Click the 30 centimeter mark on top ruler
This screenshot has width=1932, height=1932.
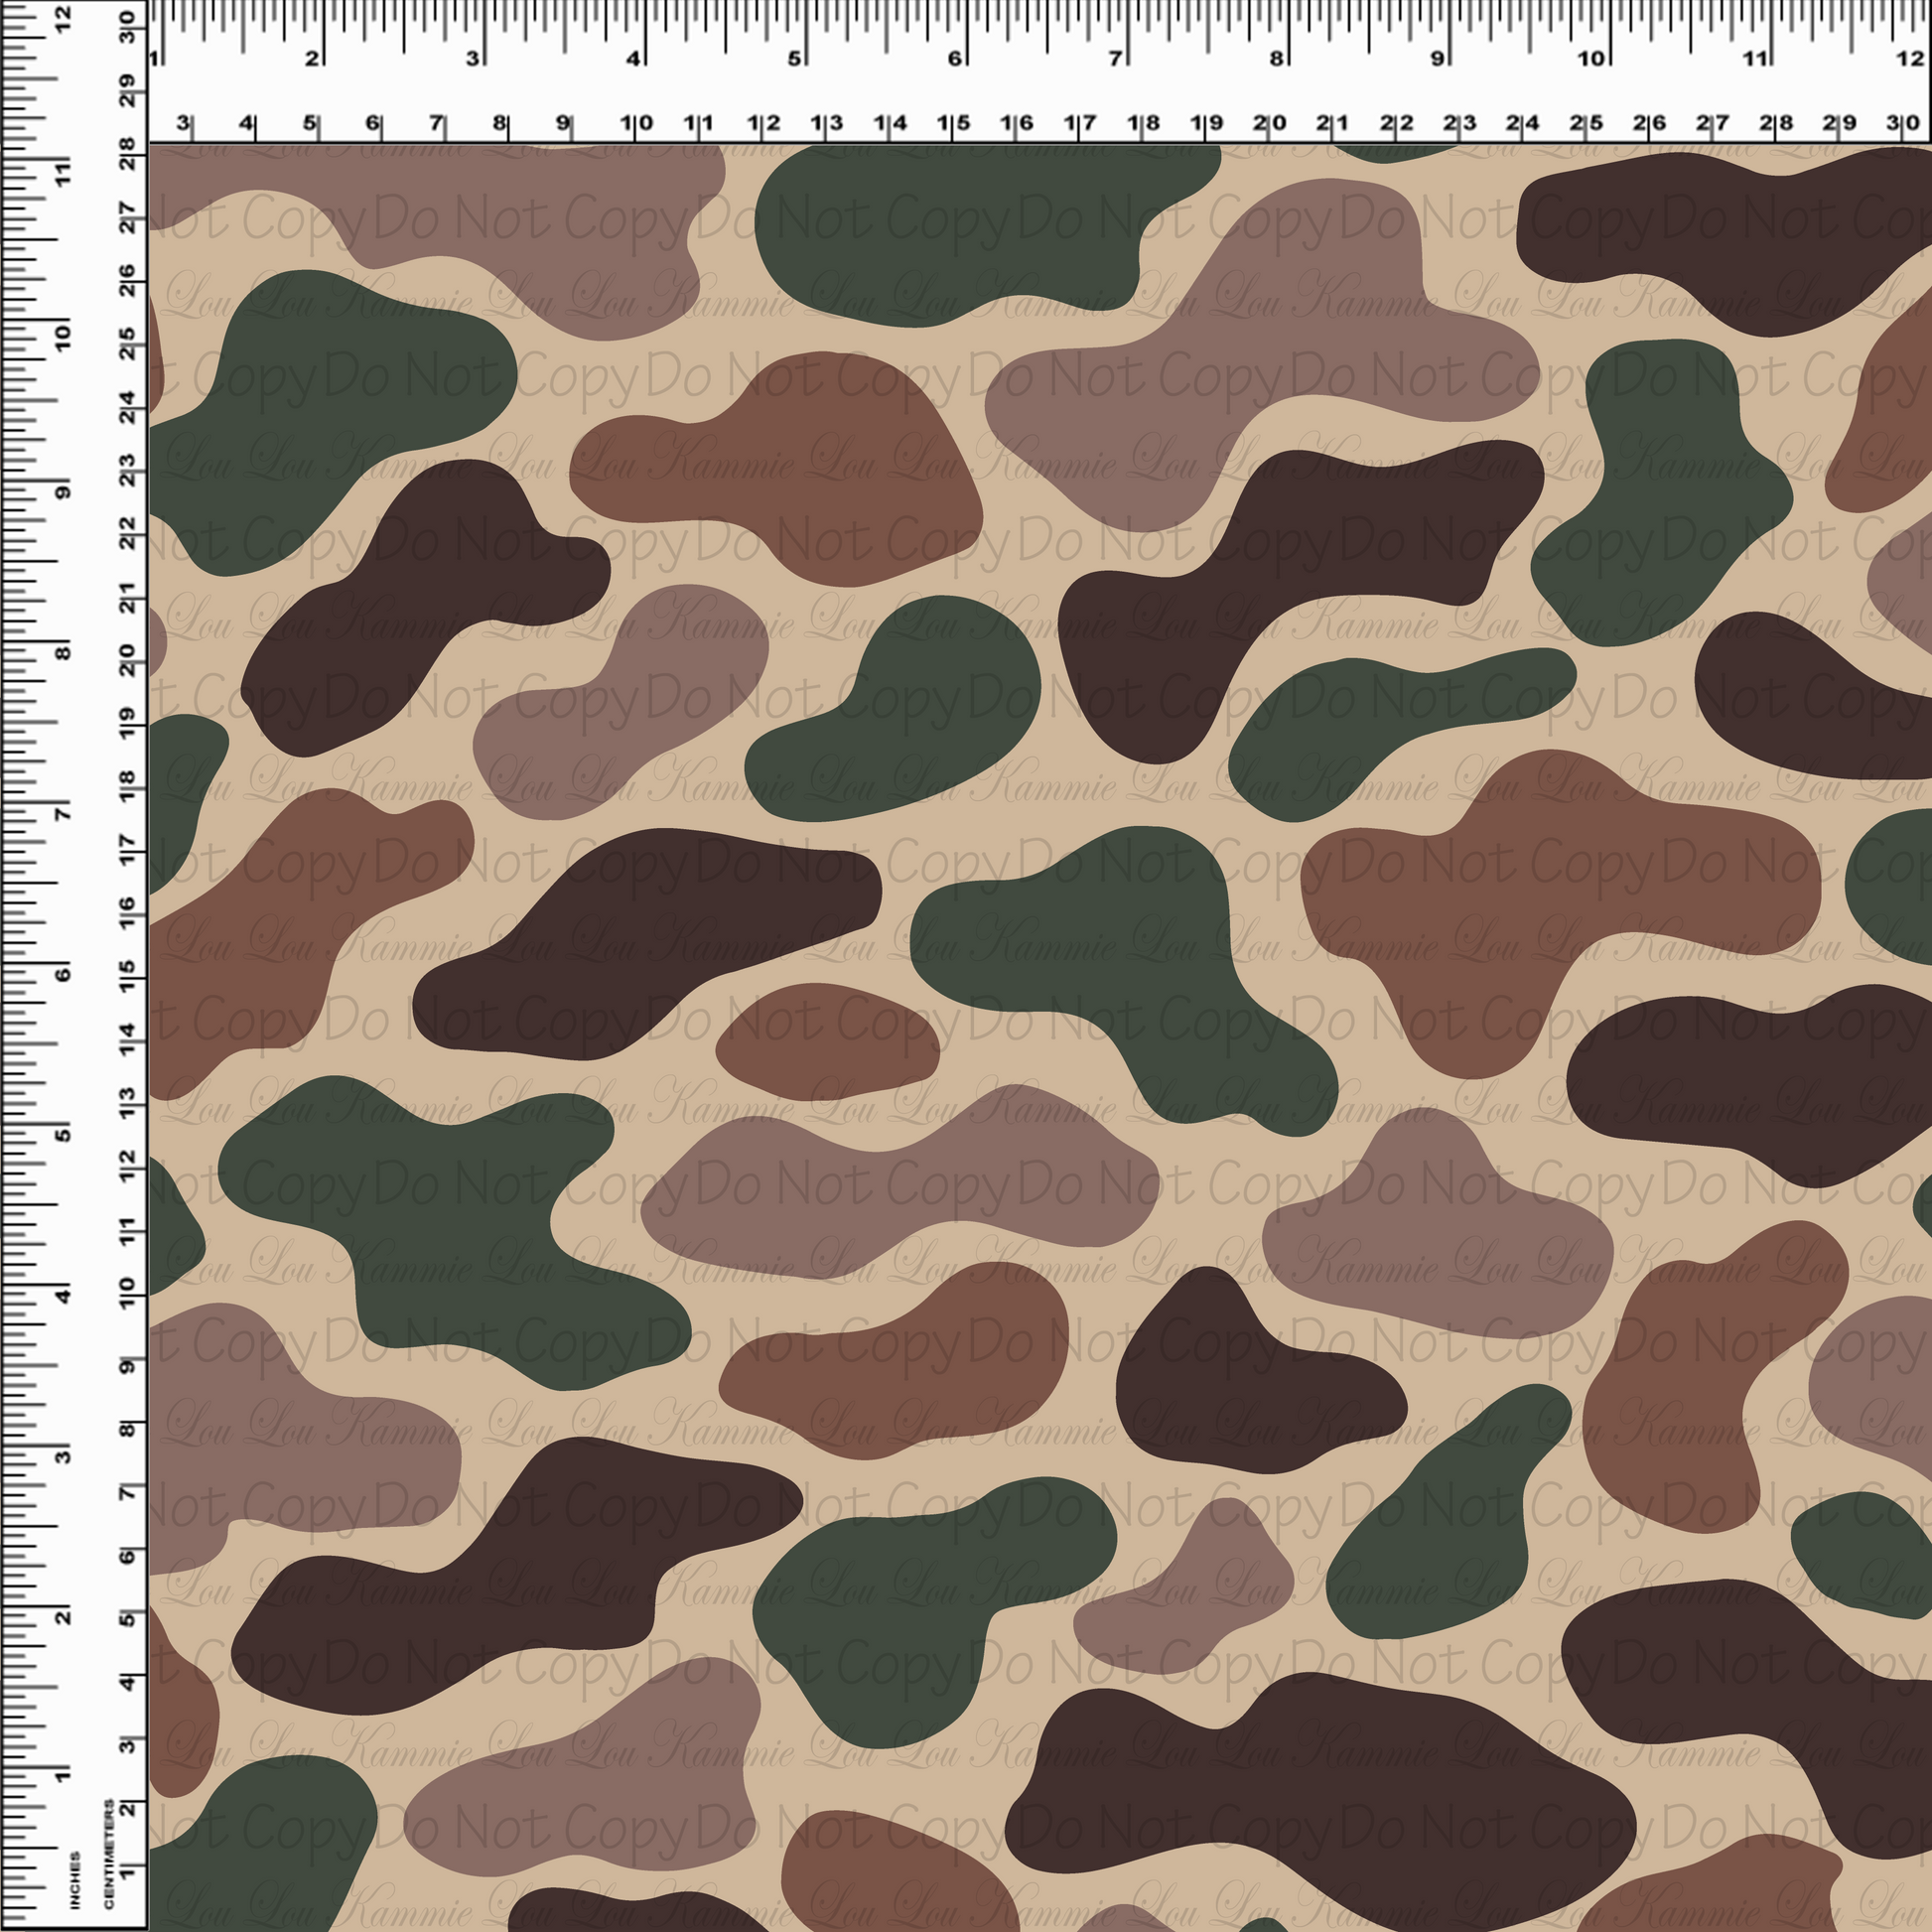[1903, 124]
